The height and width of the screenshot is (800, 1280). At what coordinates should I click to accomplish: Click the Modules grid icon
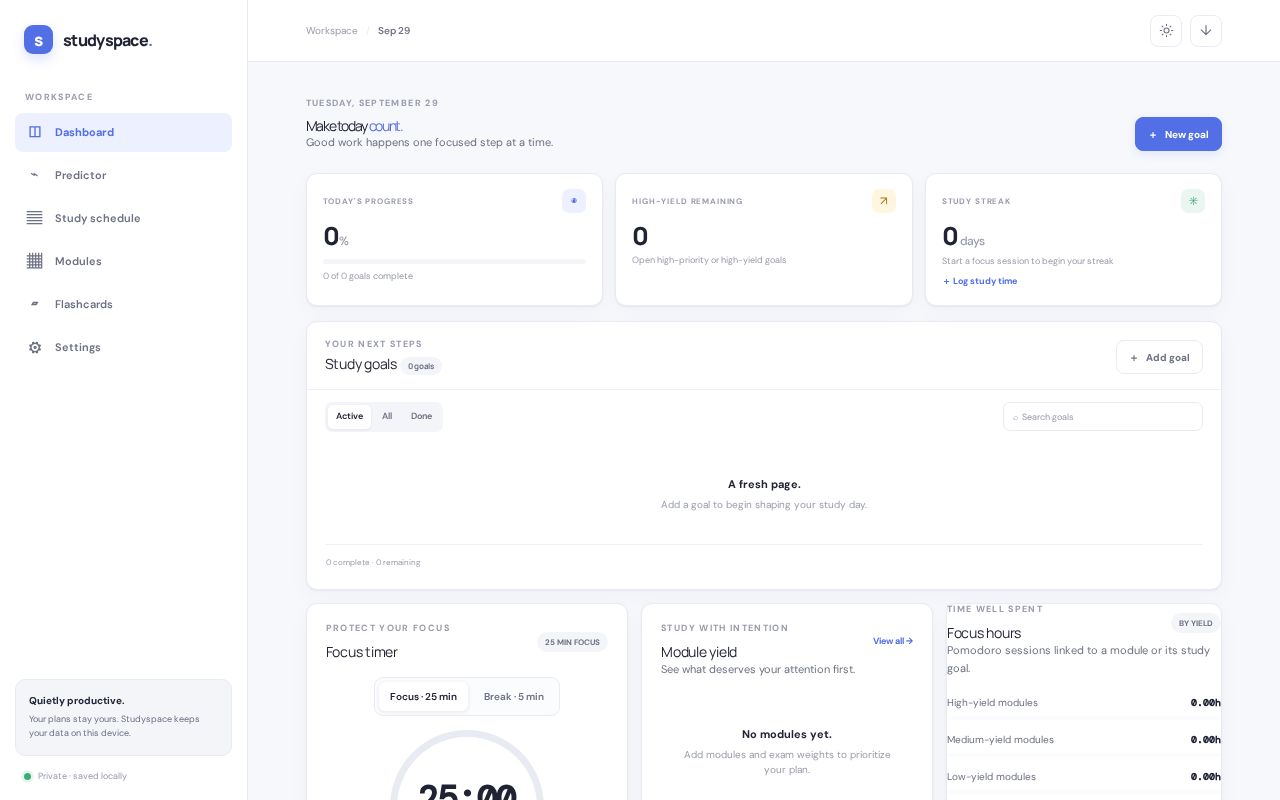35,261
